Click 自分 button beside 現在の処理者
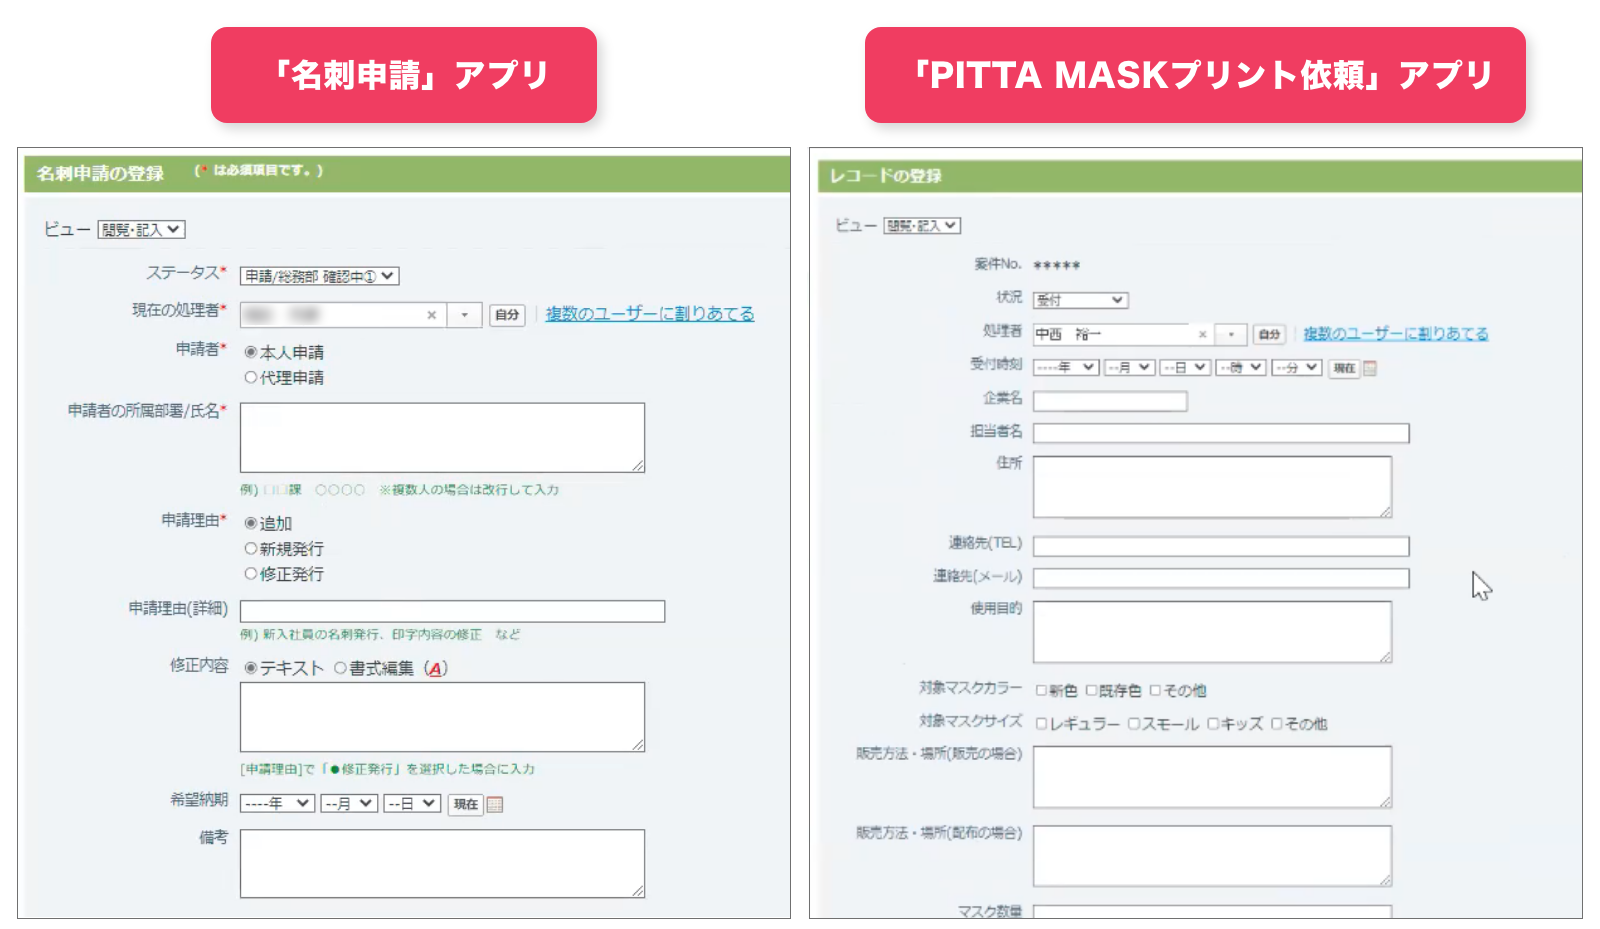 pyautogui.click(x=507, y=315)
